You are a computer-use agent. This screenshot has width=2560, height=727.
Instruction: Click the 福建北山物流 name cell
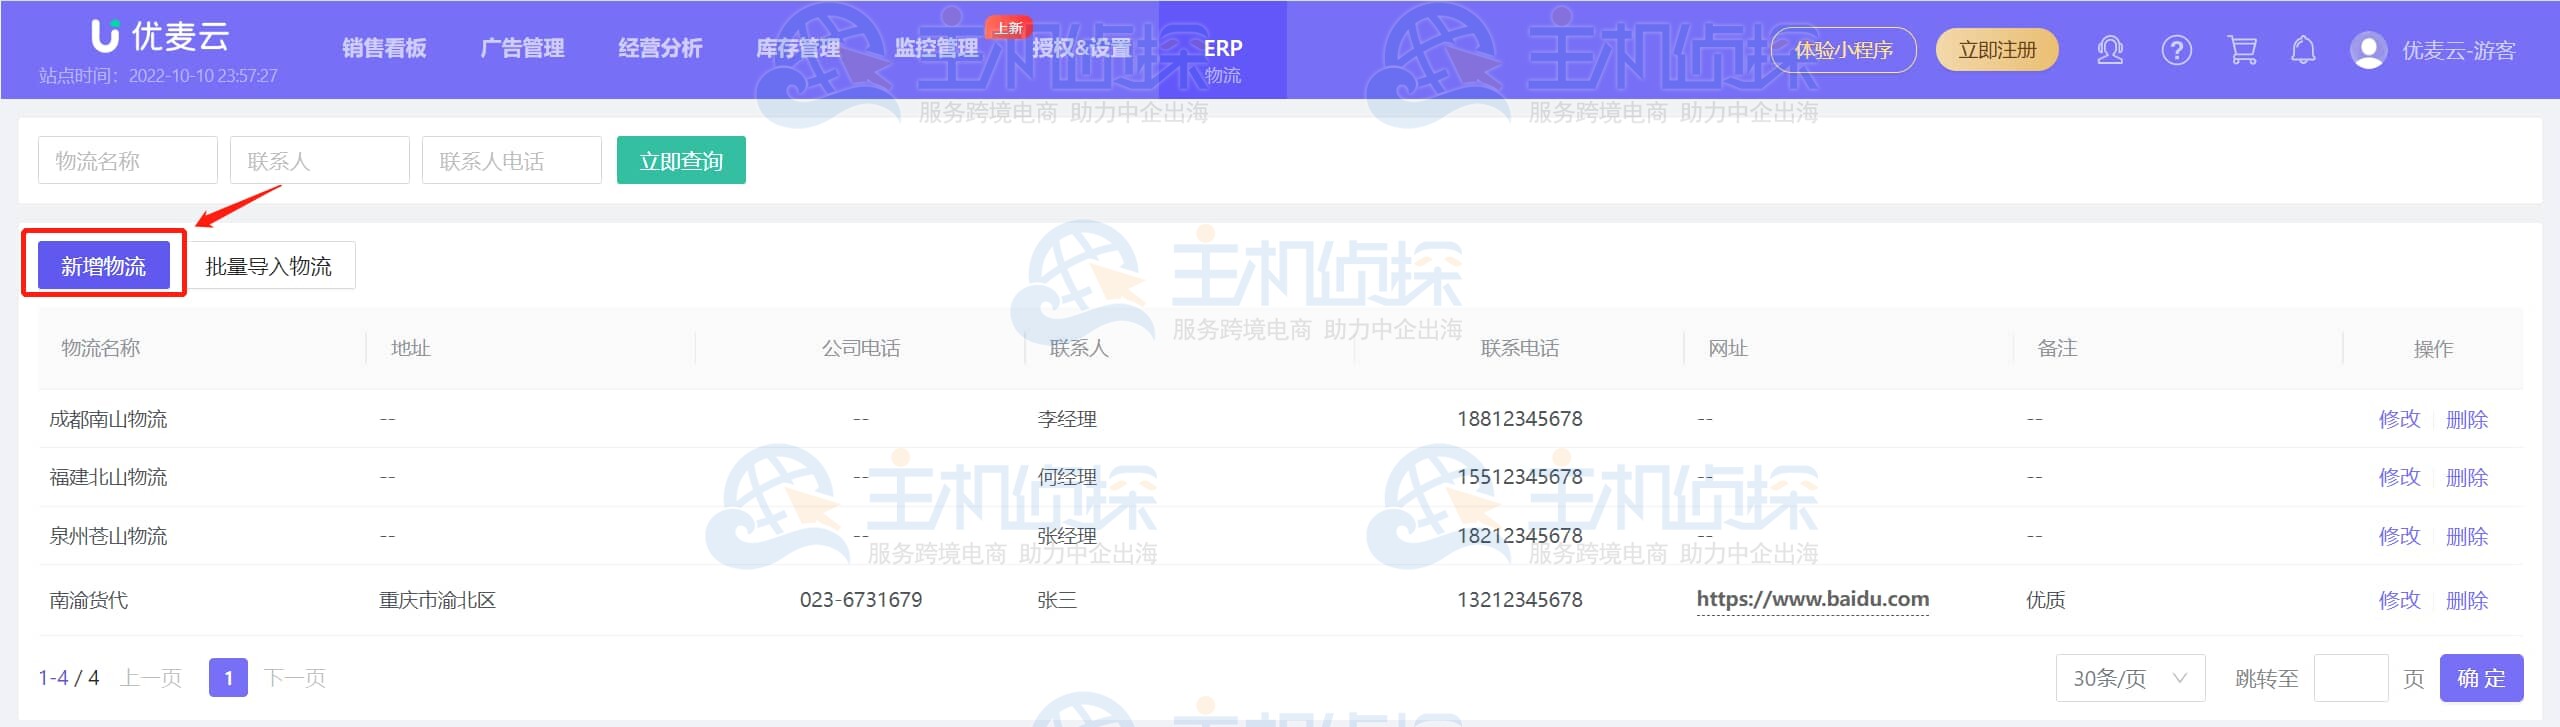click(x=108, y=477)
